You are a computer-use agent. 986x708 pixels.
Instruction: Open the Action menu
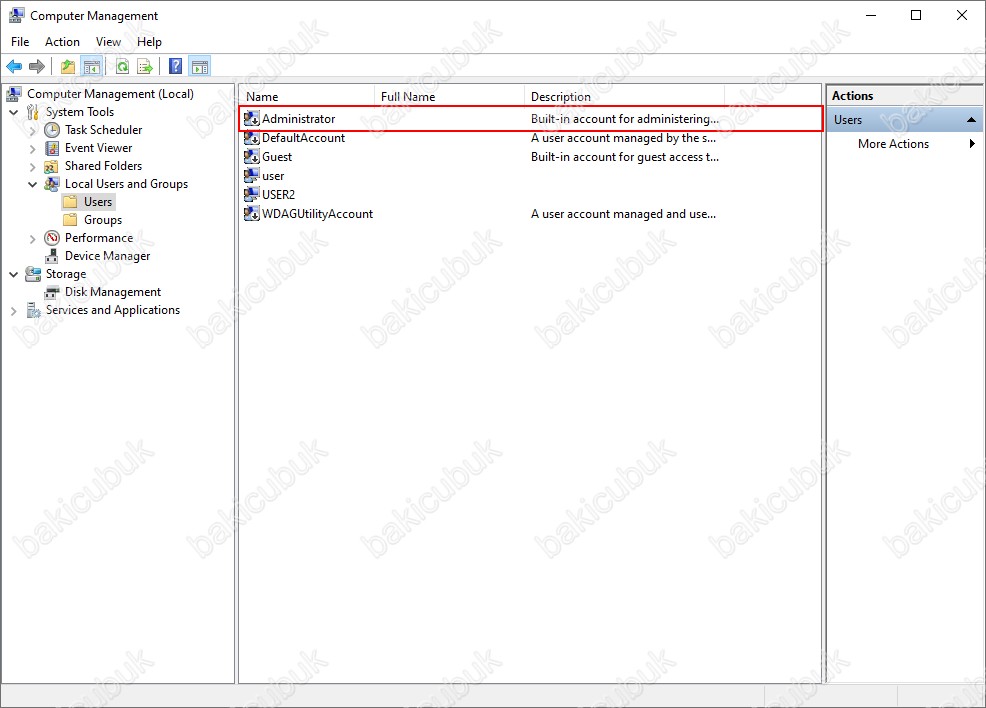click(x=62, y=42)
